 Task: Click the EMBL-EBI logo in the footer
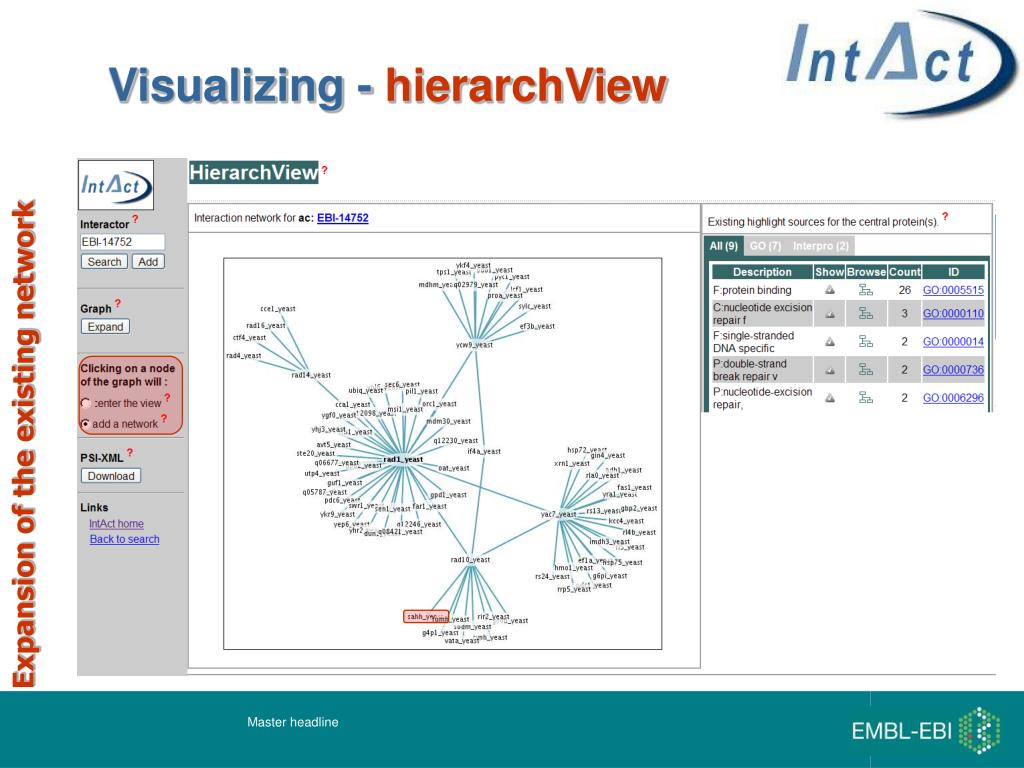[x=927, y=729]
